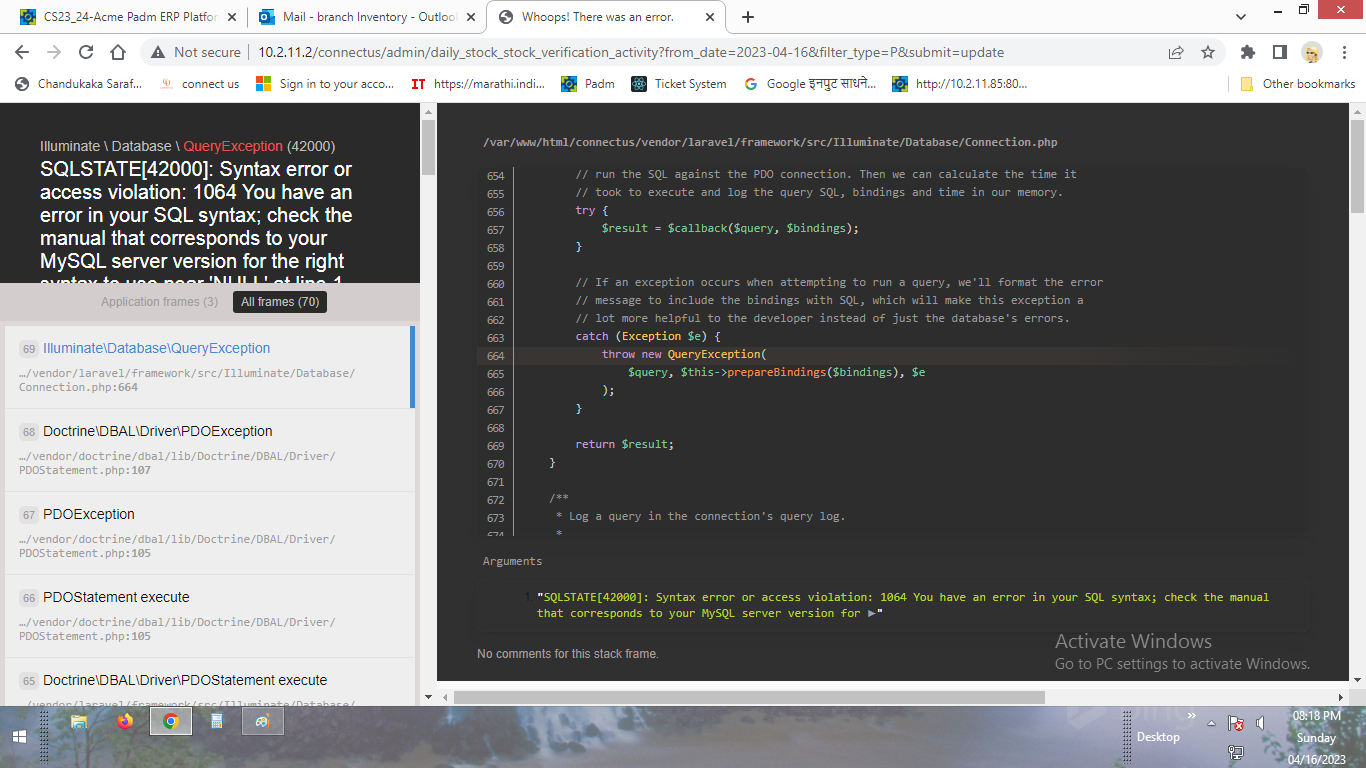
Task: Click the Arguments heading
Action: click(x=512, y=561)
